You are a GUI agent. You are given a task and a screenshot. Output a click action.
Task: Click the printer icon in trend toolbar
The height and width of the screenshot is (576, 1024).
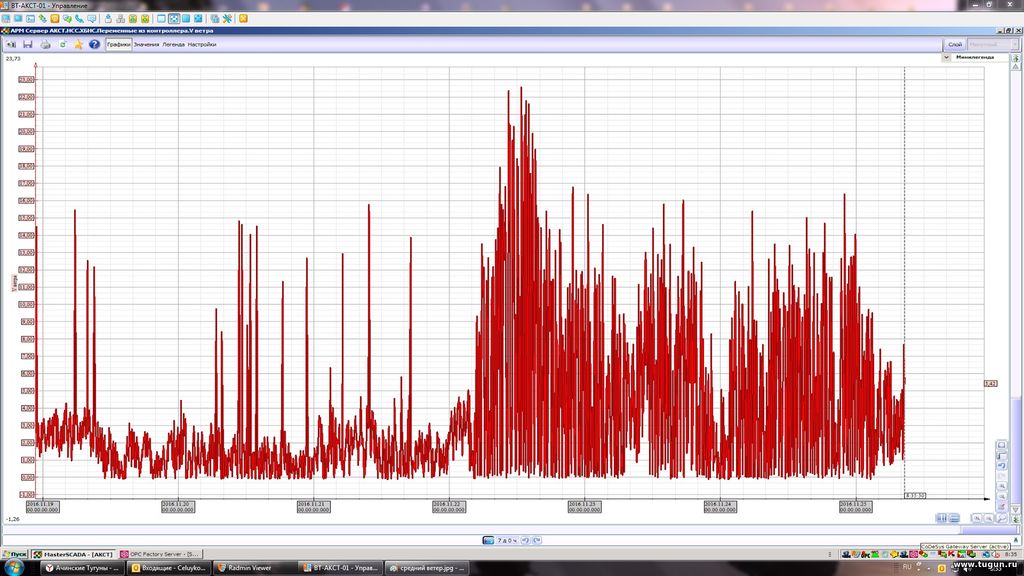pyautogui.click(x=45, y=44)
